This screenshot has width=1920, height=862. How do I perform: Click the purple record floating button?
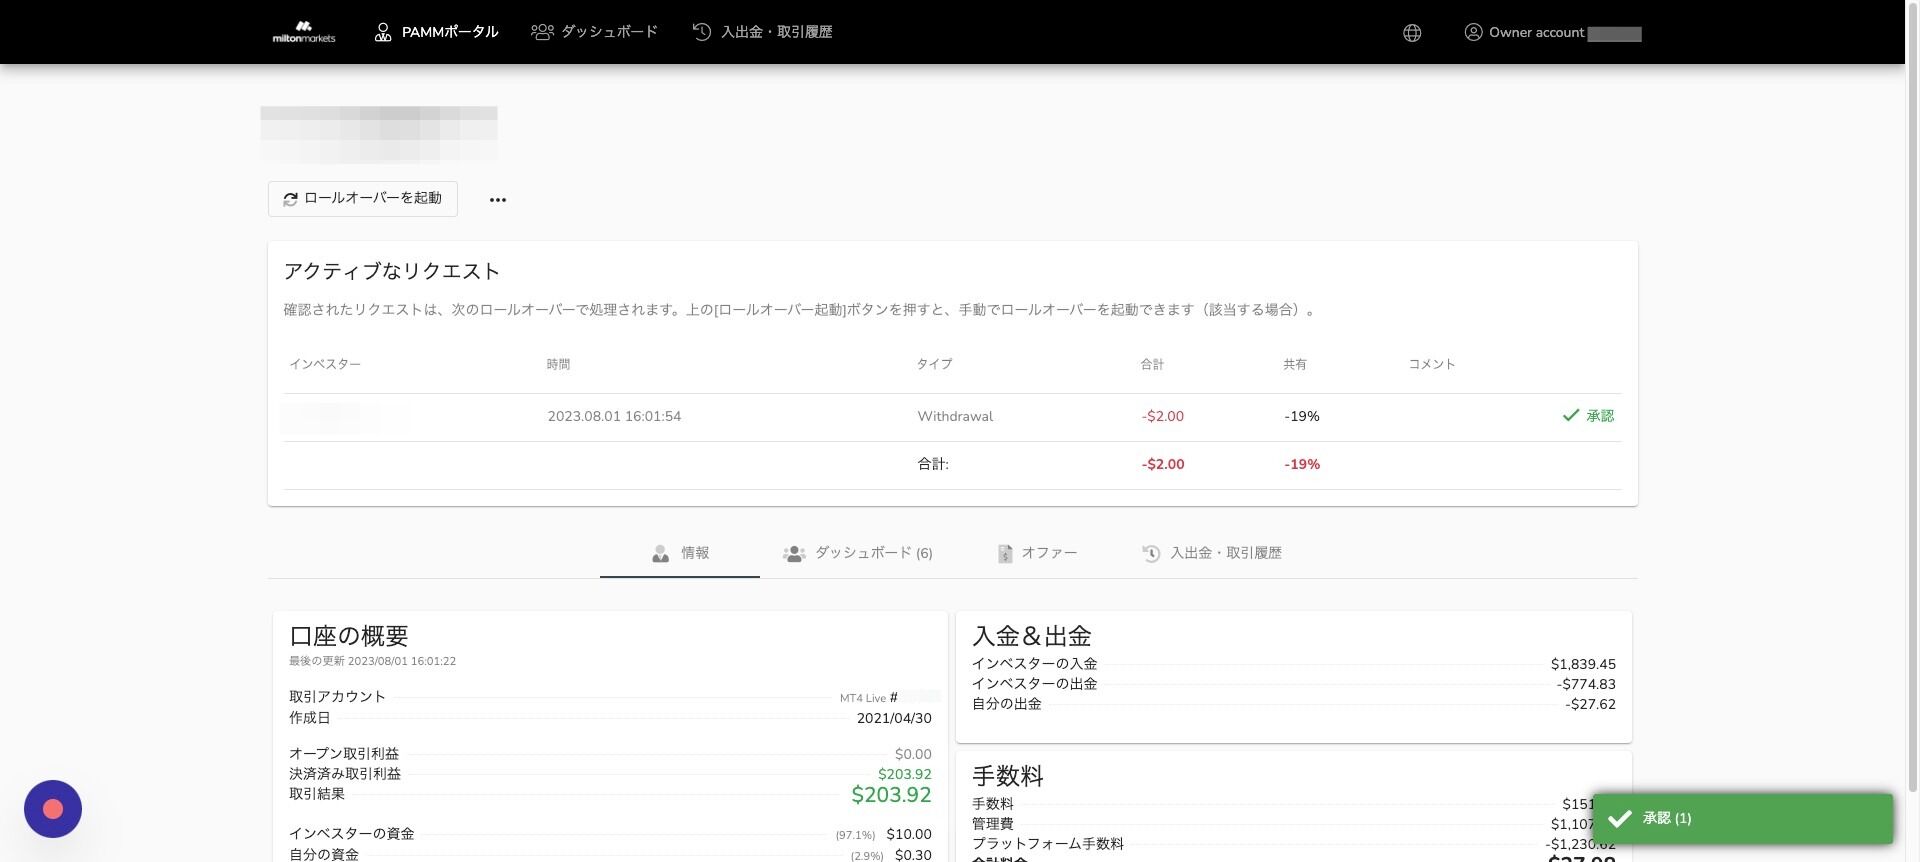[x=53, y=809]
